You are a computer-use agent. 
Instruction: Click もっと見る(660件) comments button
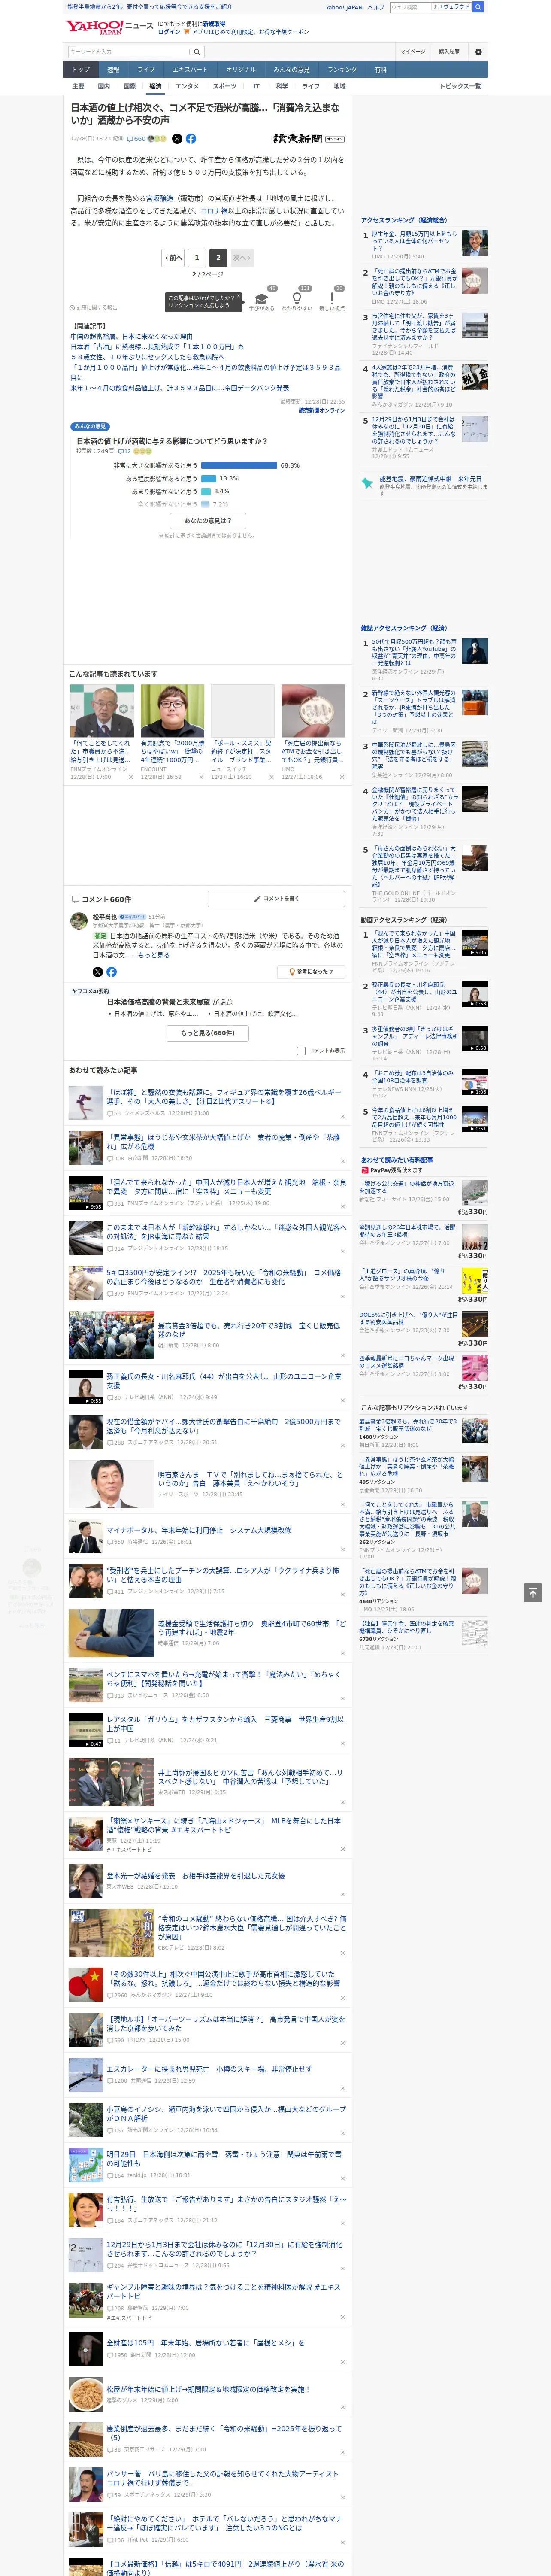click(x=208, y=1033)
